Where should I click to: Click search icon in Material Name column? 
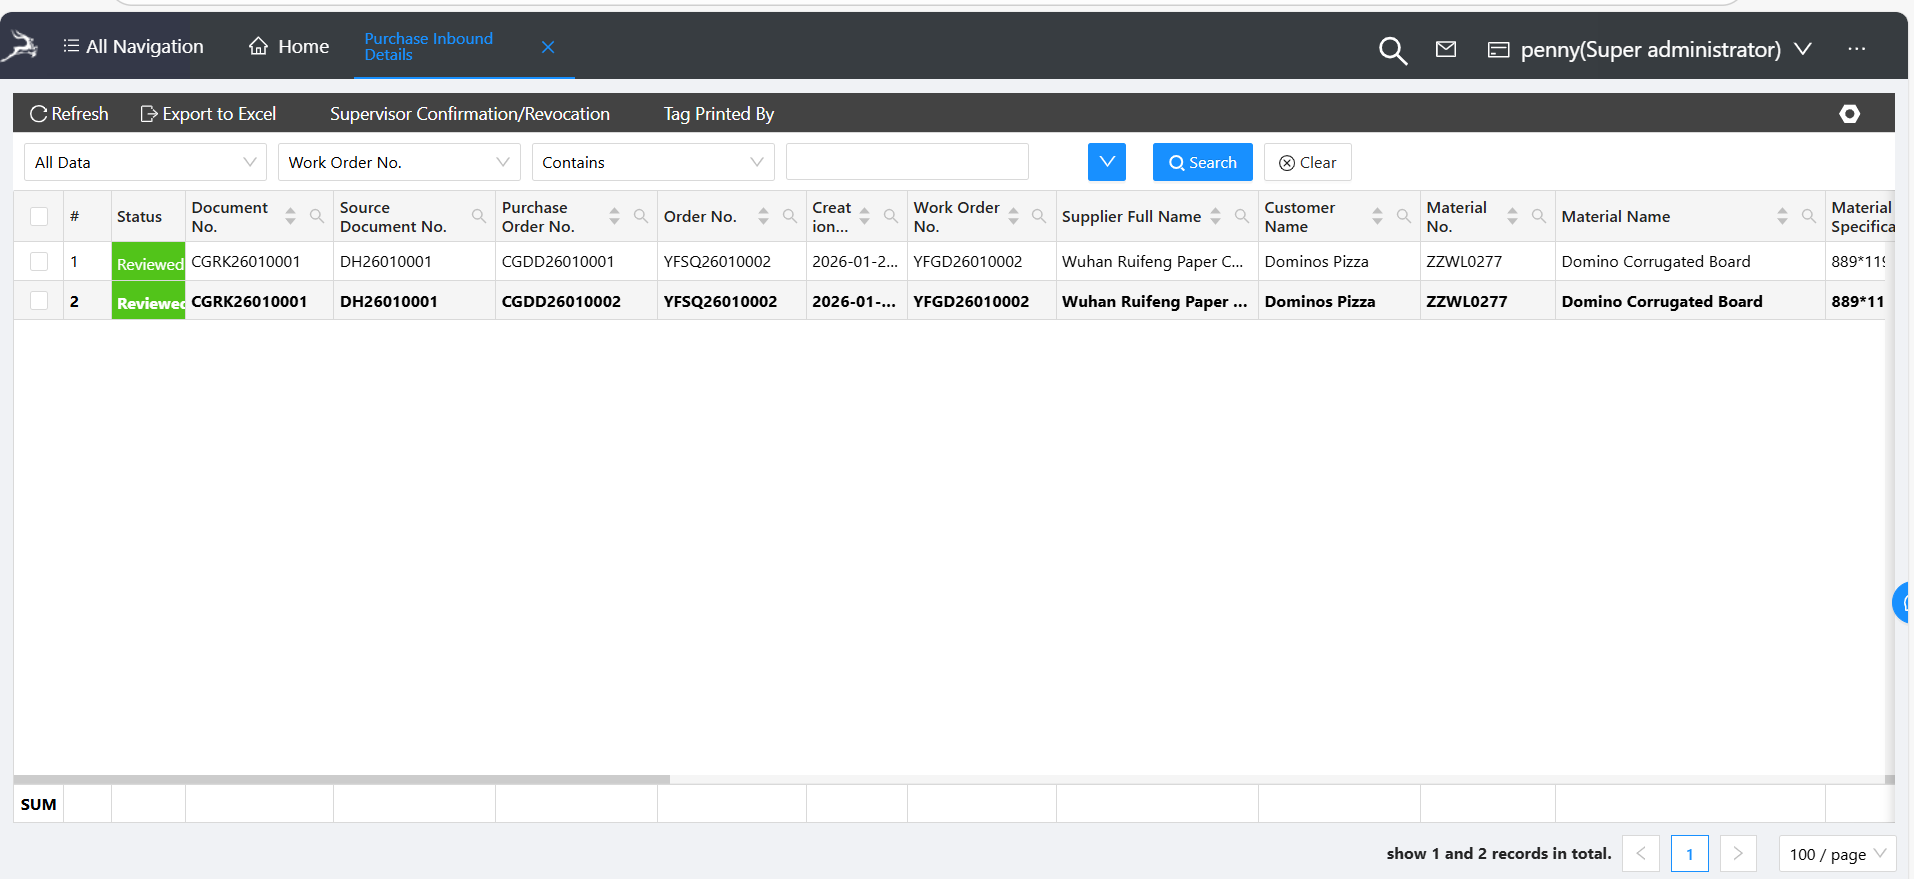coord(1808,216)
